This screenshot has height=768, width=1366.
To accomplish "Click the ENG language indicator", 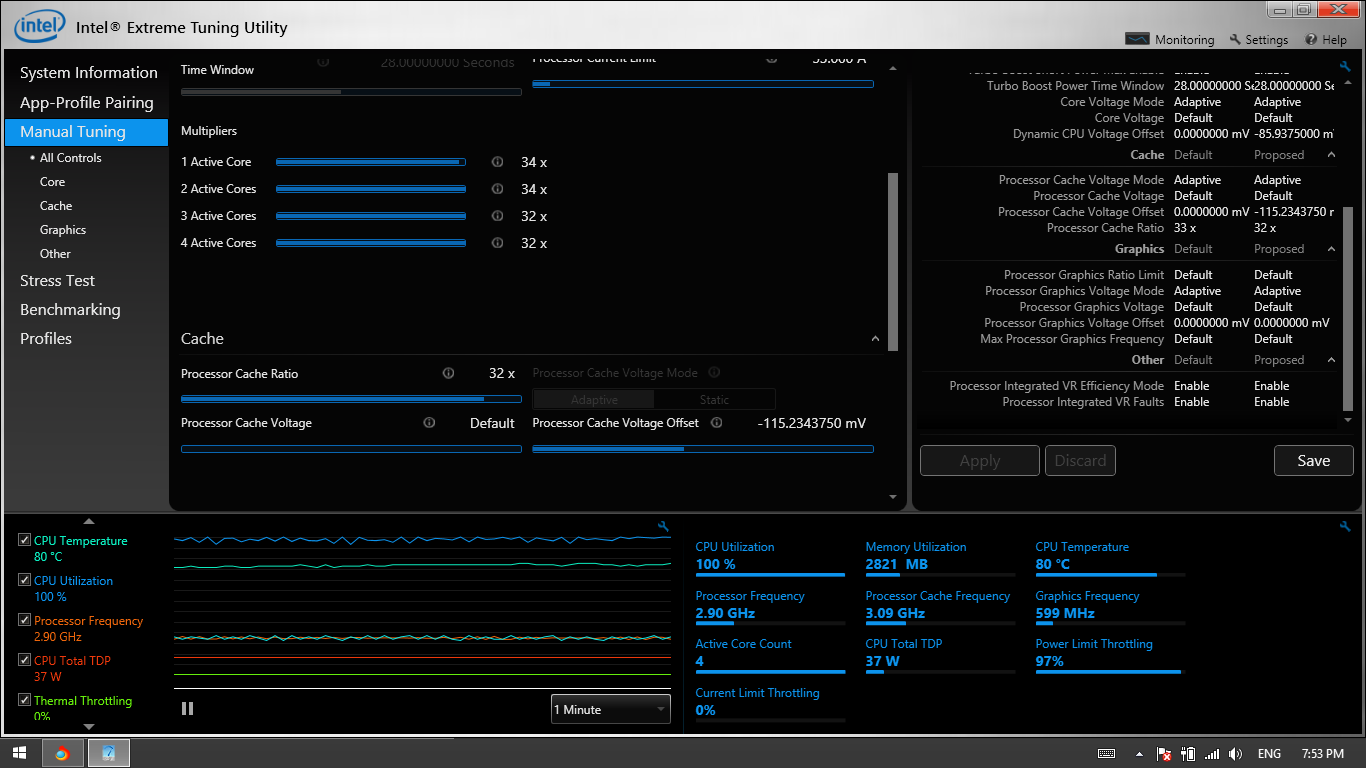I will pos(1269,754).
